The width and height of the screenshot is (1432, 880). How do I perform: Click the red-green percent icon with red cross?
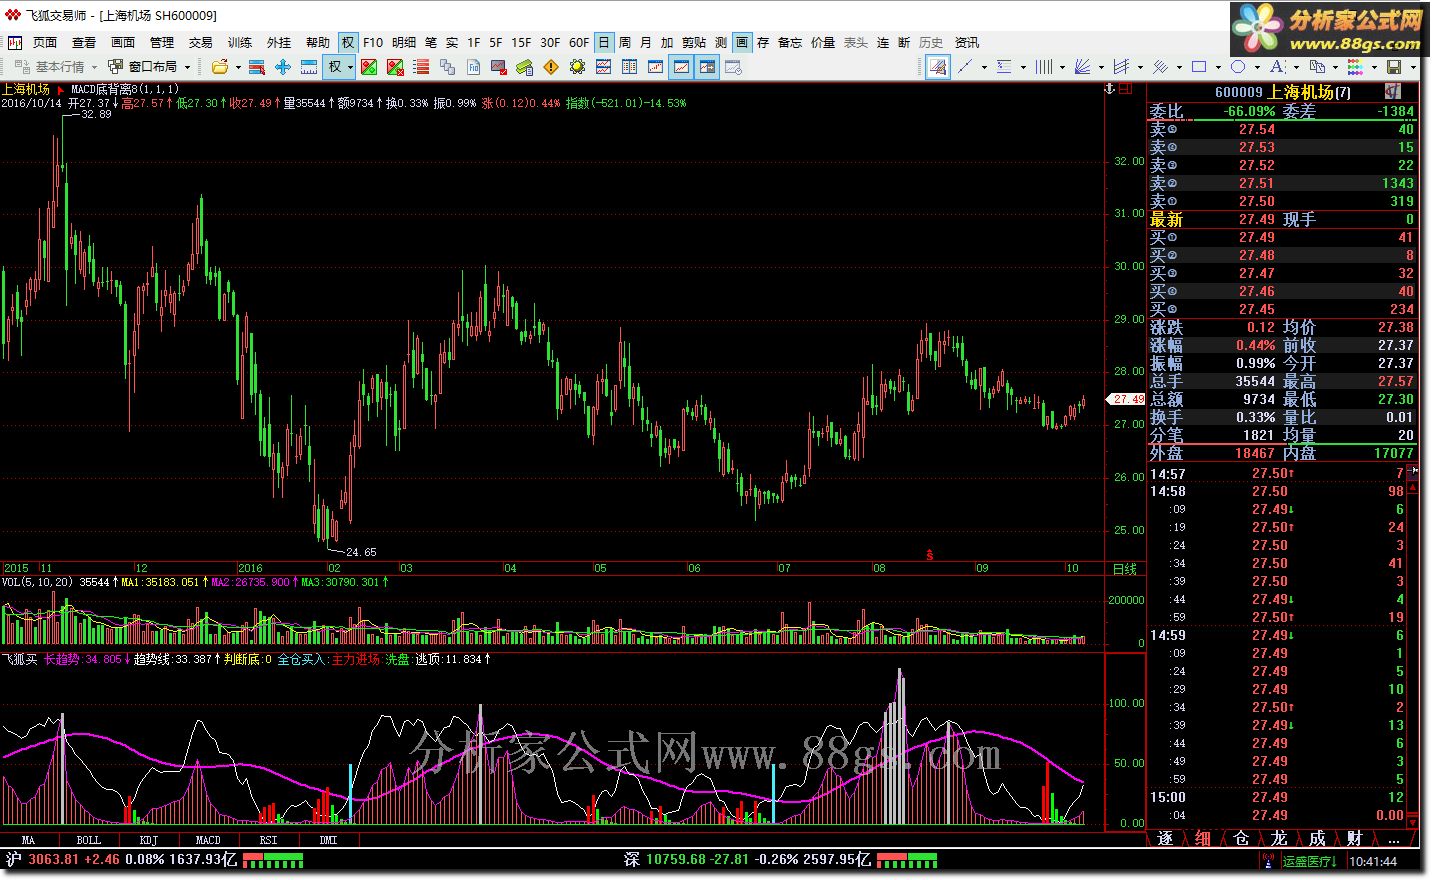(x=395, y=67)
